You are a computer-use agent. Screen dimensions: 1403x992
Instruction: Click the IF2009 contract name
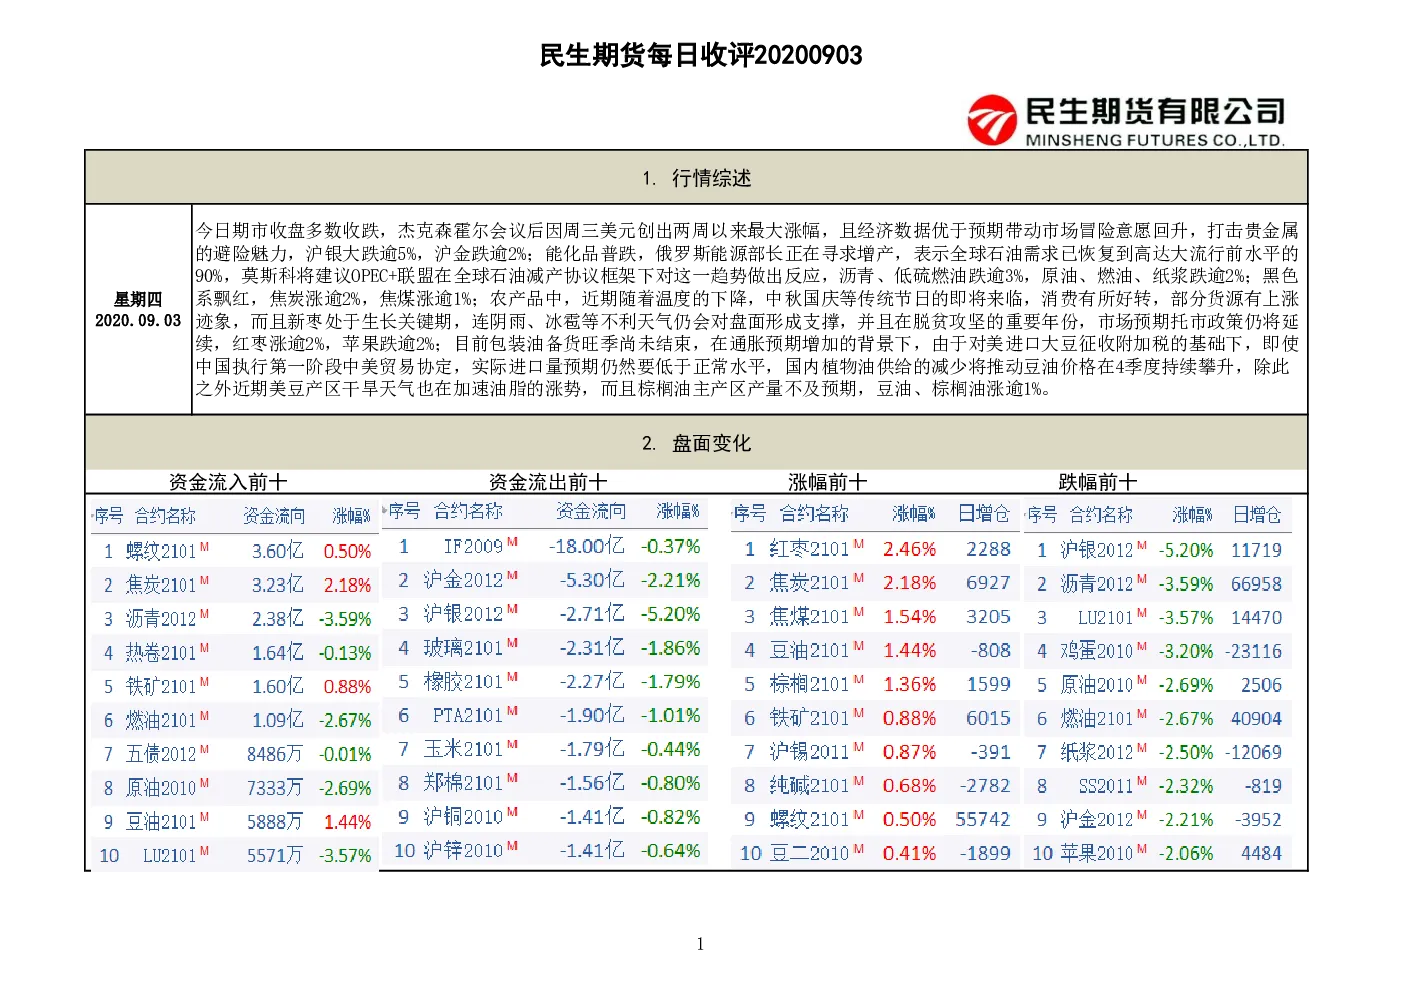(473, 546)
